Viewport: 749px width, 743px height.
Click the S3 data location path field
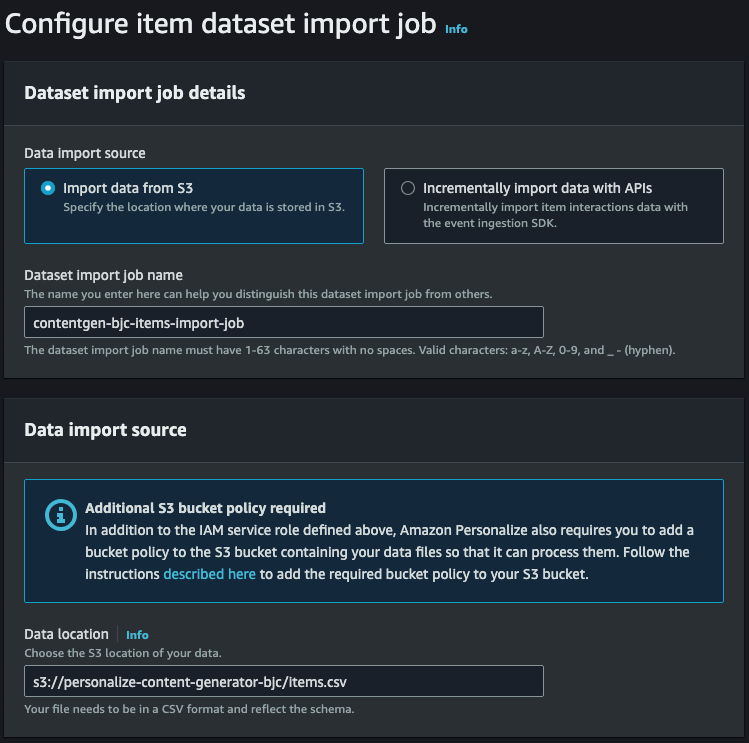284,681
